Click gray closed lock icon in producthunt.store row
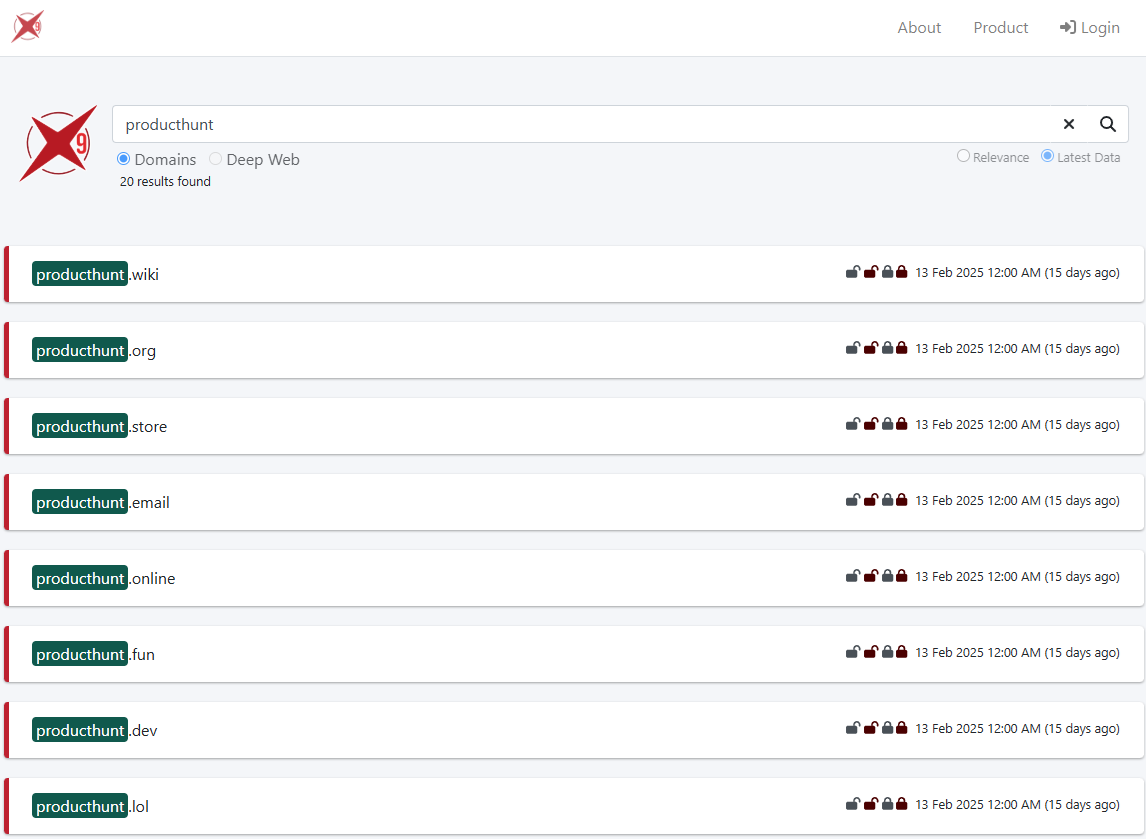This screenshot has height=839, width=1146. (x=887, y=424)
